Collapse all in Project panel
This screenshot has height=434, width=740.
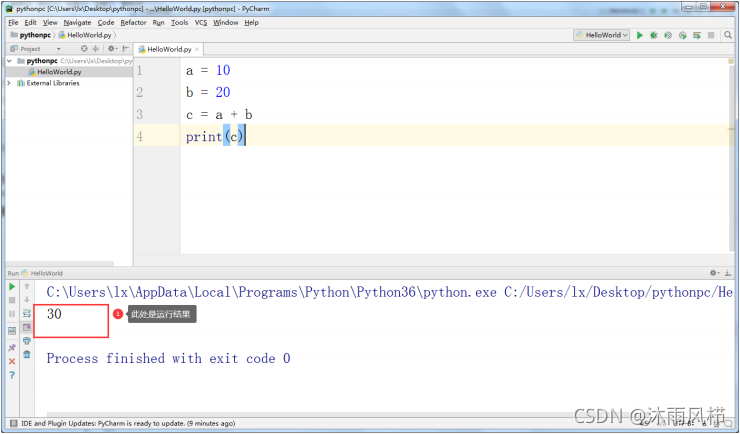click(96, 49)
